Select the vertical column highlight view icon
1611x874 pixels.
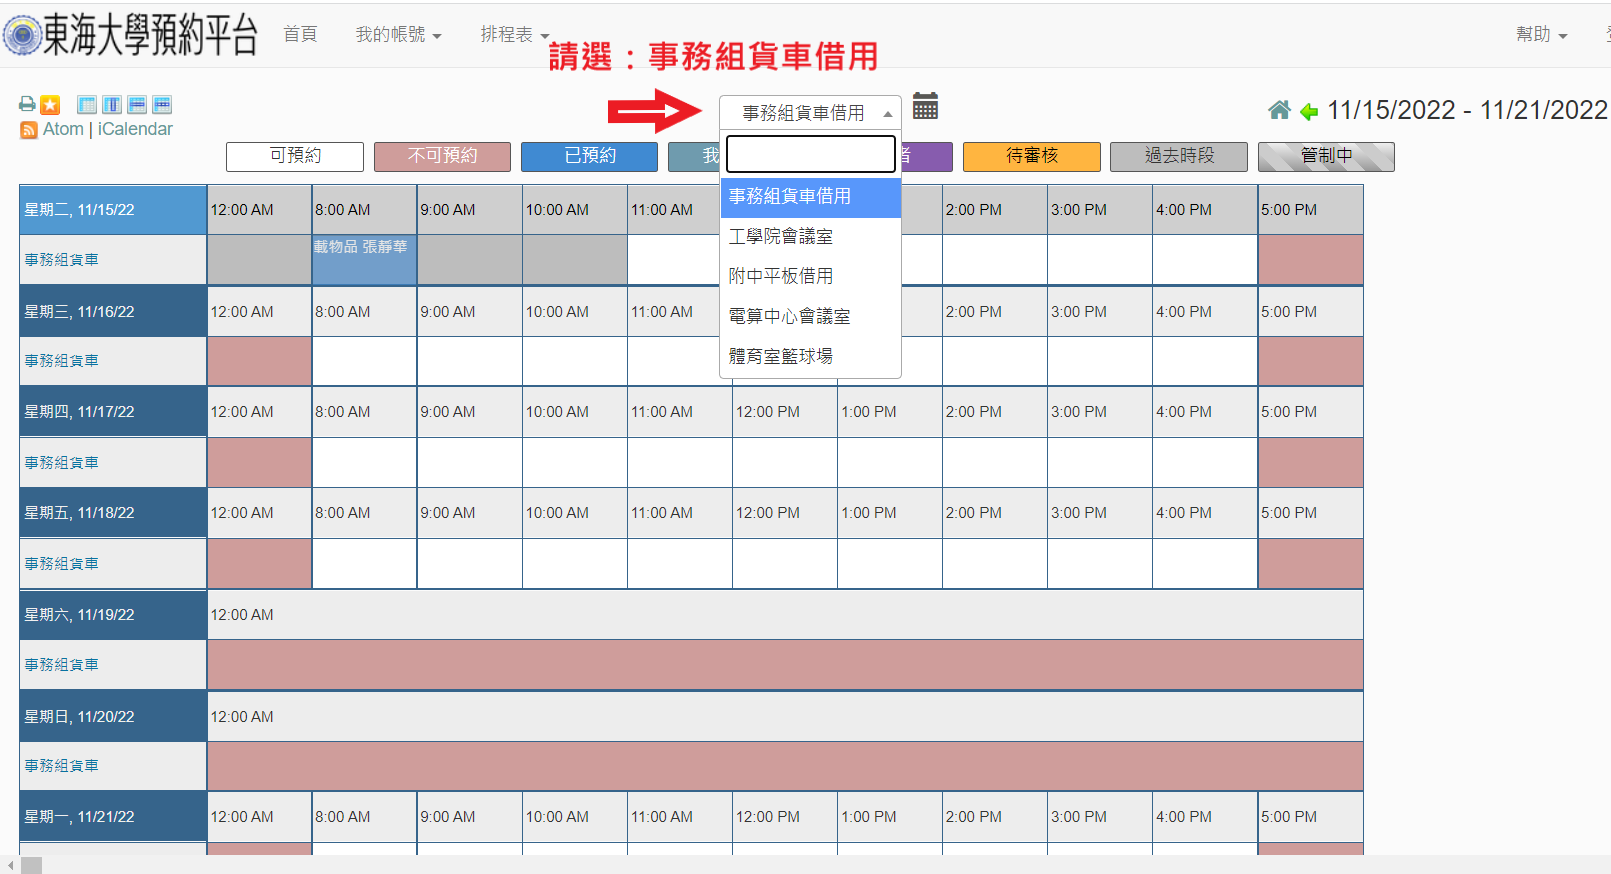(x=112, y=105)
